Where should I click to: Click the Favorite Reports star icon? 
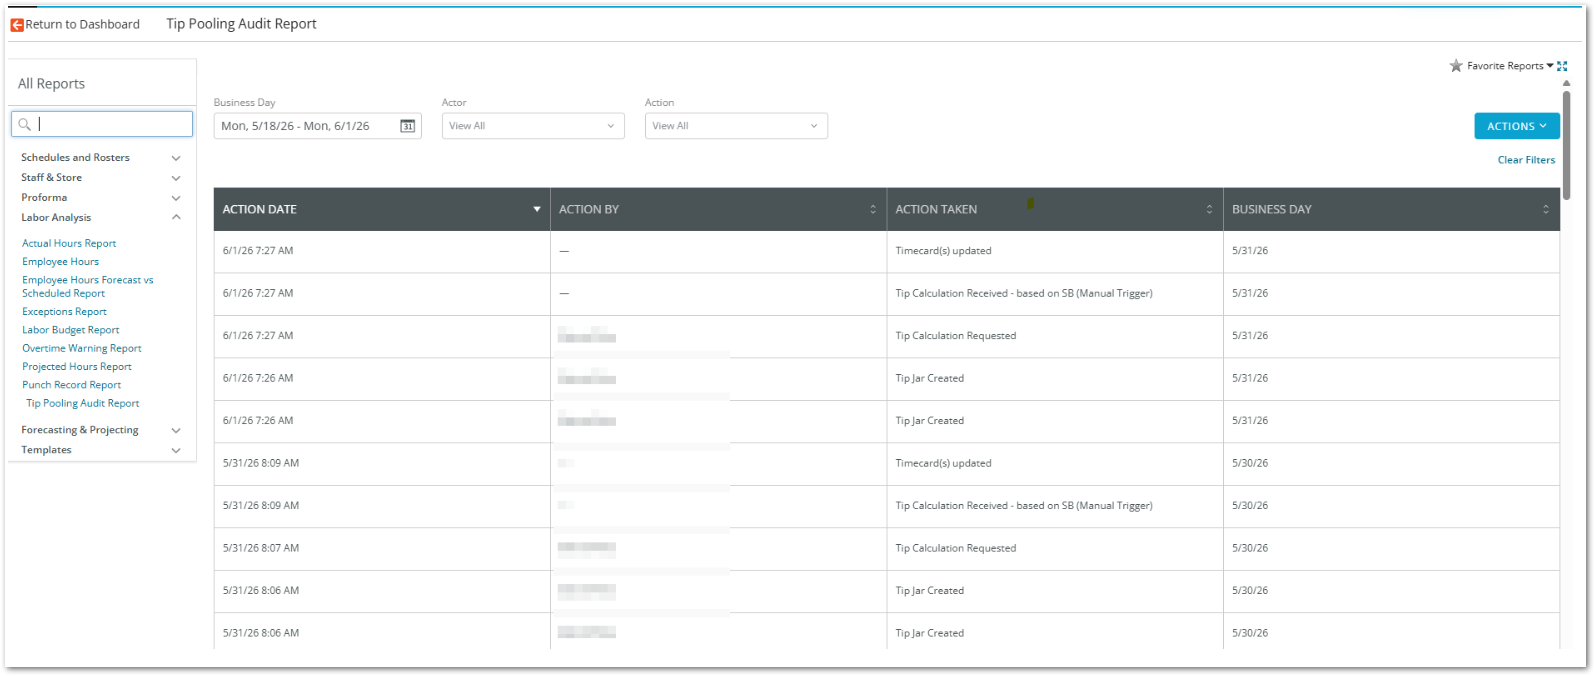point(1456,66)
